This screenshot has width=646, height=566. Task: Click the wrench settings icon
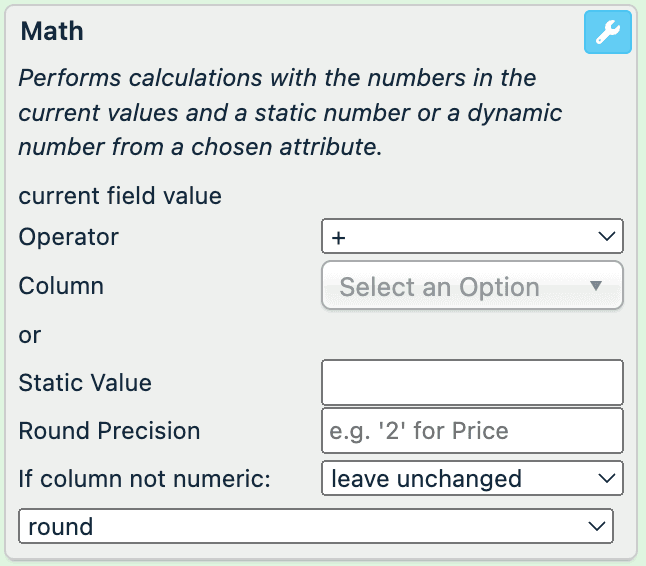[x=608, y=33]
